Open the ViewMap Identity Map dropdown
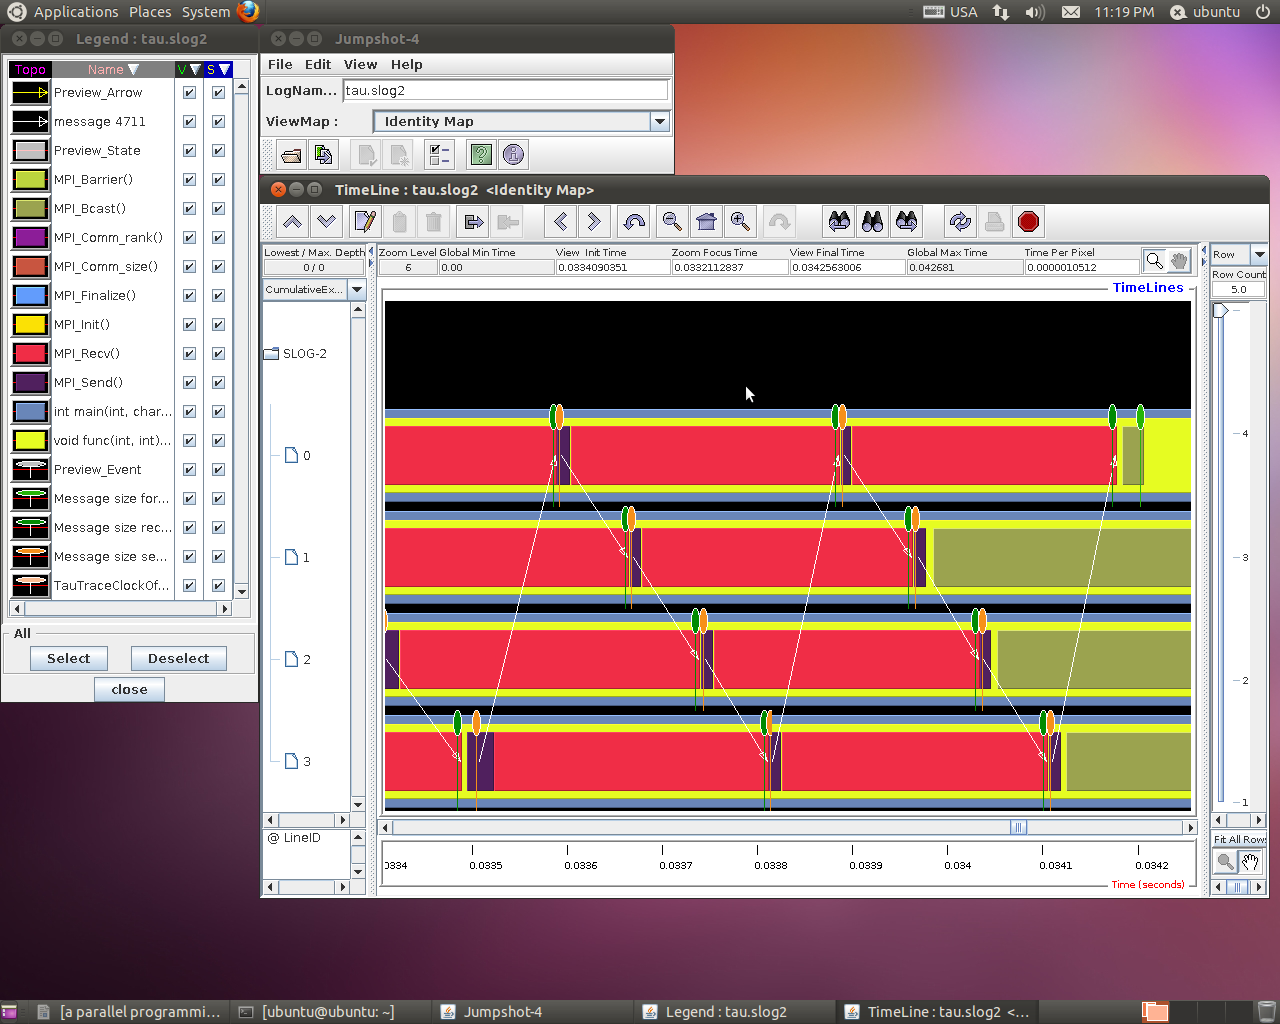The image size is (1280, 1024). click(659, 121)
